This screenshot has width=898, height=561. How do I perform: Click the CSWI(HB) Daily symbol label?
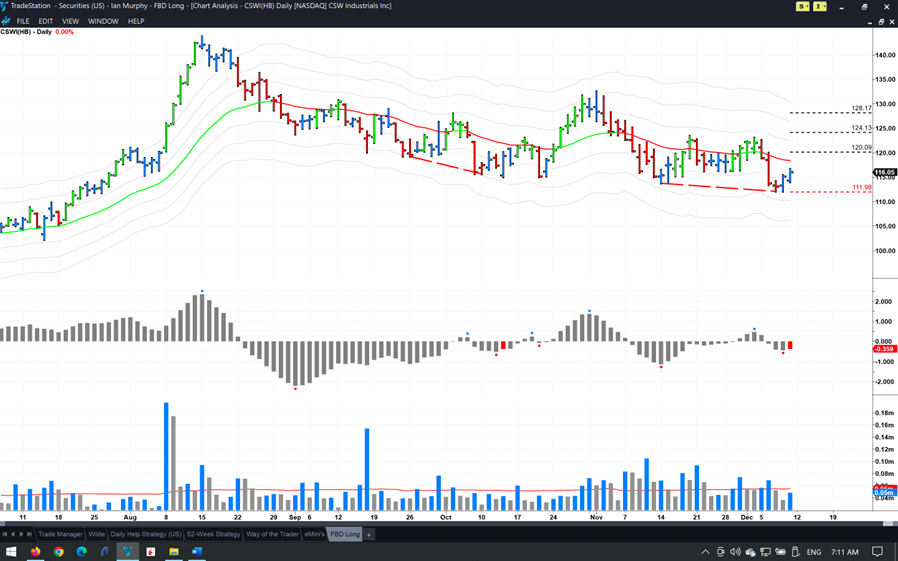pos(26,32)
